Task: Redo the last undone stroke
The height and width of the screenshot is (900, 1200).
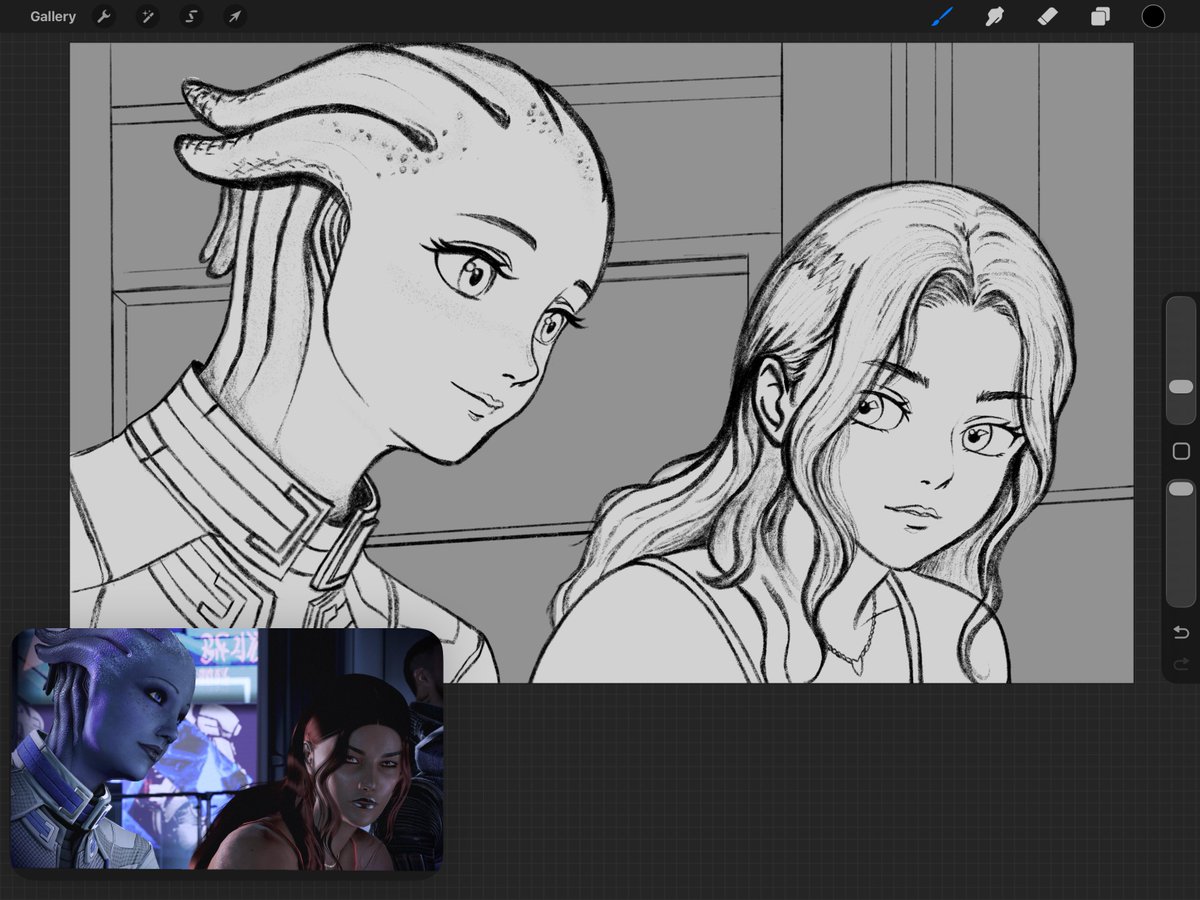Action: click(1181, 665)
